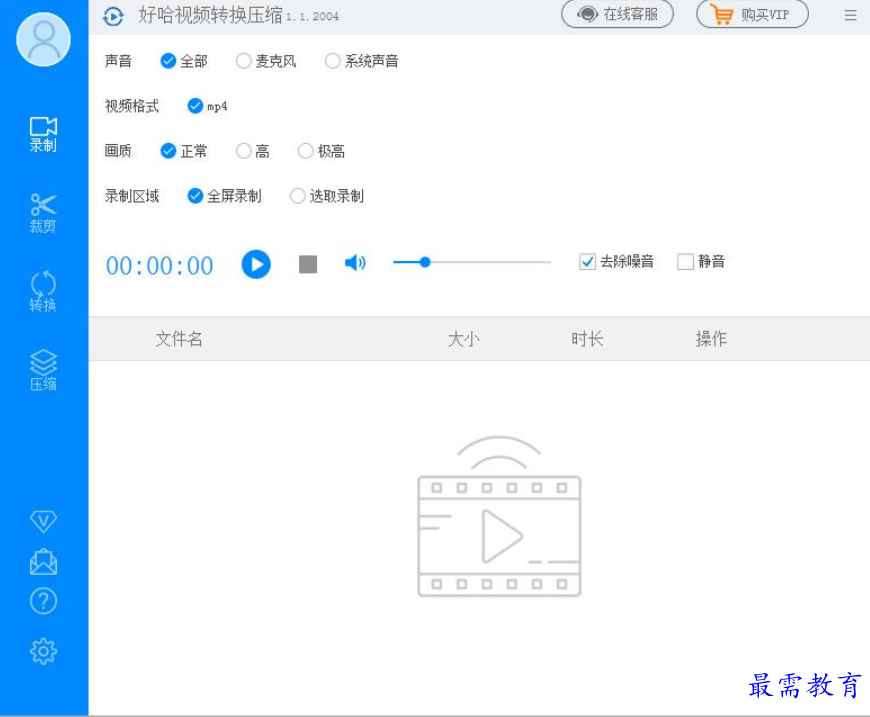The width and height of the screenshot is (870, 717).
Task: Select 麦克风 as audio source
Action: (x=244, y=61)
